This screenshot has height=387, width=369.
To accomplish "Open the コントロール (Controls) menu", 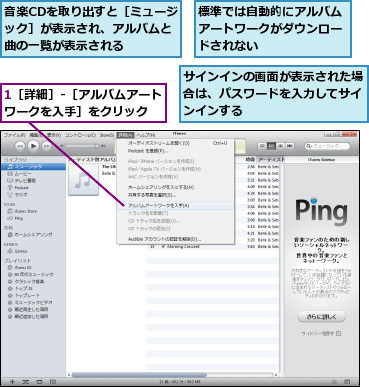I will 80,135.
